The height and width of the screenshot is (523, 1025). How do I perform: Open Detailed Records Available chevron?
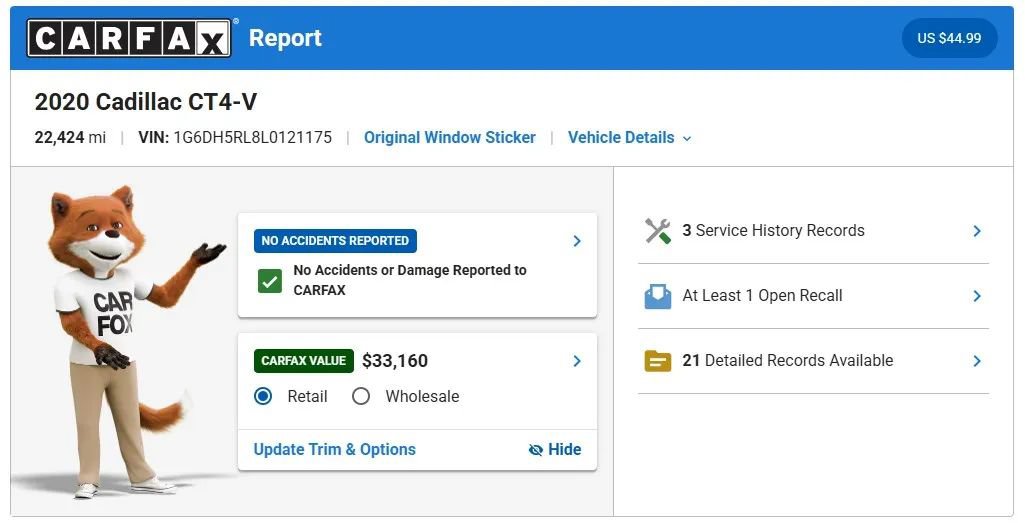tap(977, 361)
